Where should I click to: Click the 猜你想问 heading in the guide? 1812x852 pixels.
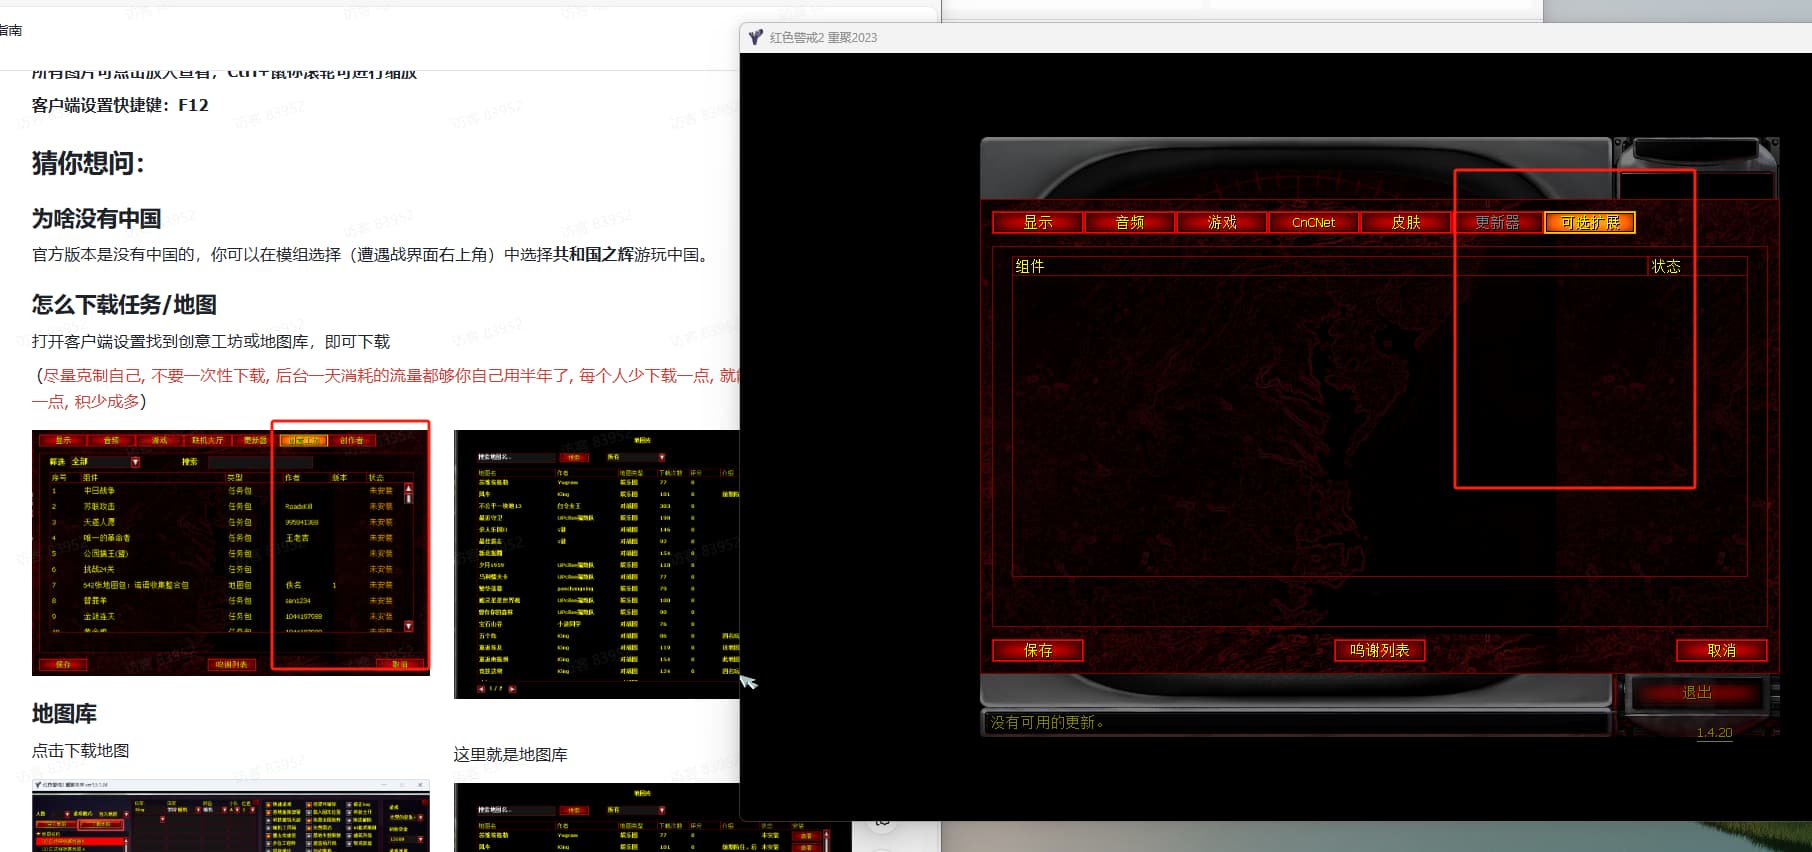(88, 162)
